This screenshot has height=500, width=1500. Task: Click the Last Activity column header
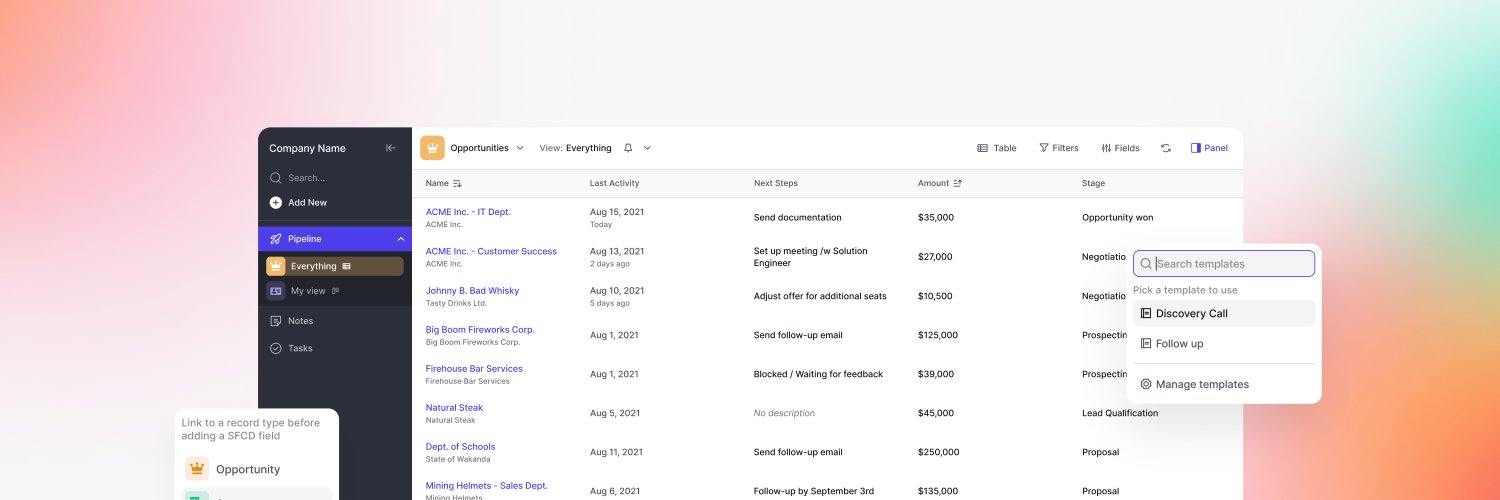click(x=614, y=183)
